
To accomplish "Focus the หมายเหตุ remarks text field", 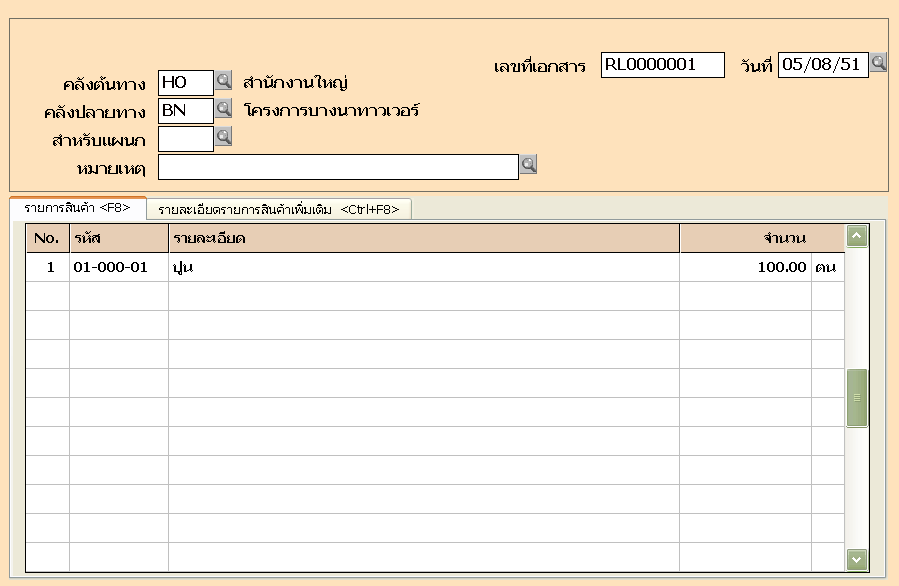I will coord(338,166).
